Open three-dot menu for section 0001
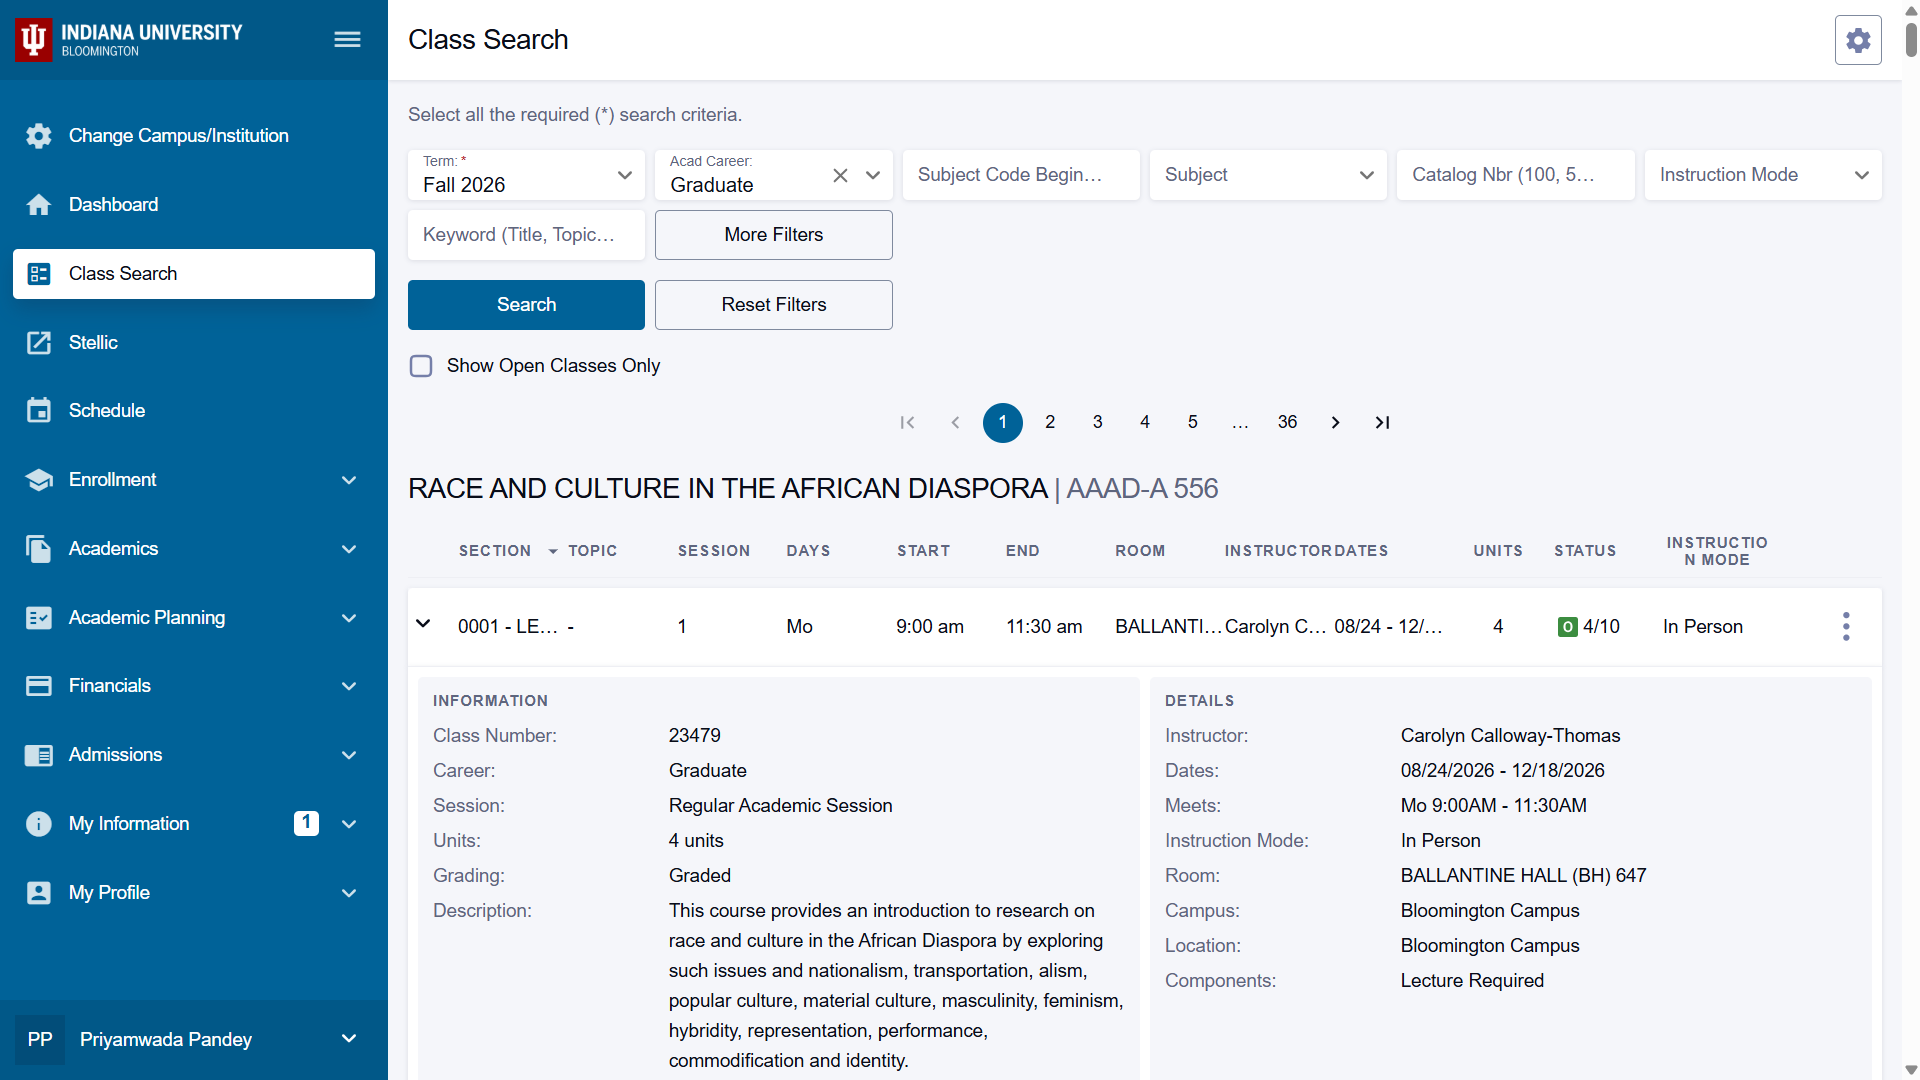Viewport: 1920px width, 1080px height. point(1846,627)
